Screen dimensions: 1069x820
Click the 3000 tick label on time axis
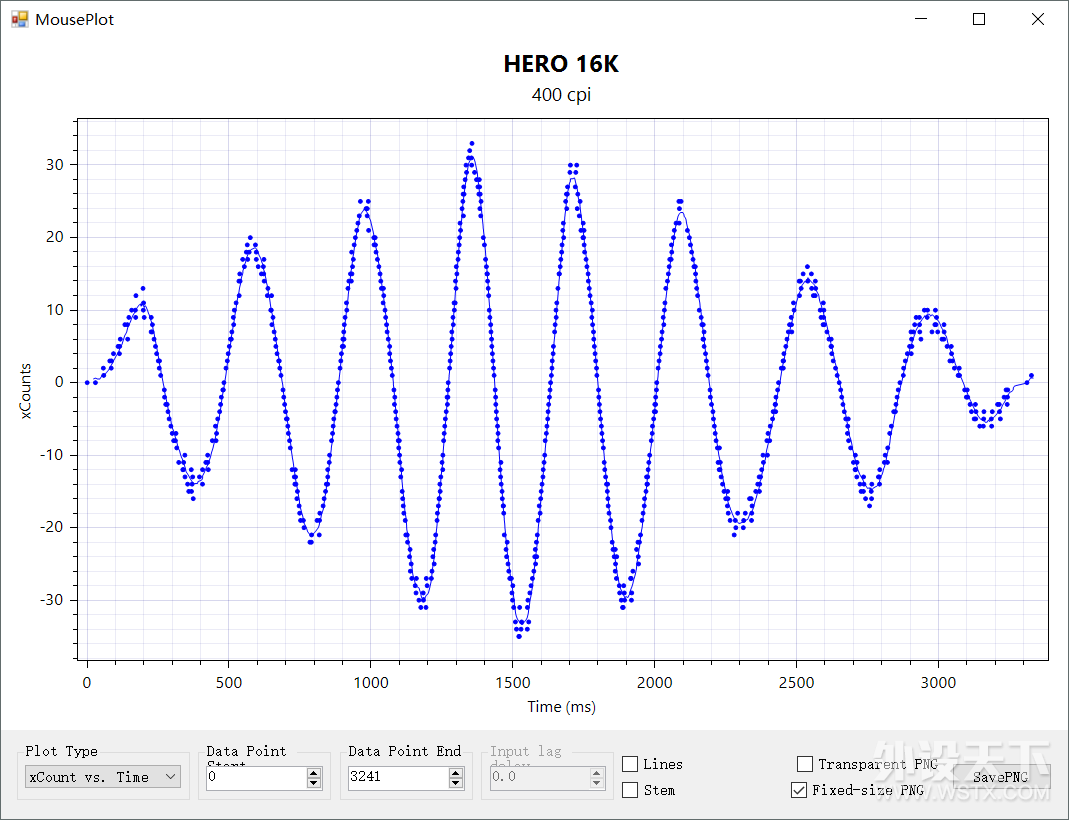938,683
